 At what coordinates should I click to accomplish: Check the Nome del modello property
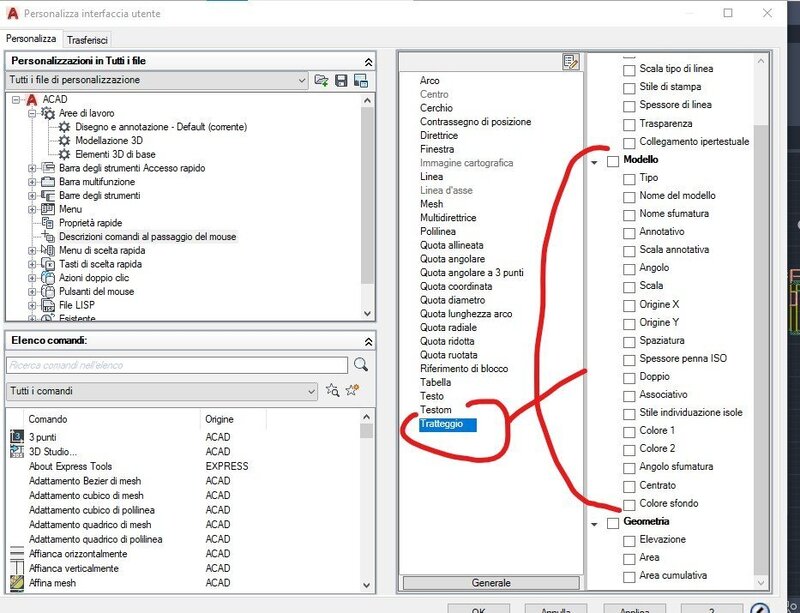629,197
